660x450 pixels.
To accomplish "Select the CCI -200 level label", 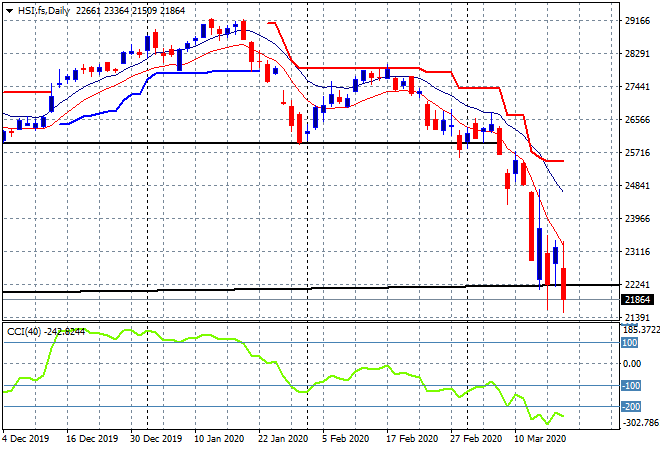I will 631,407.
